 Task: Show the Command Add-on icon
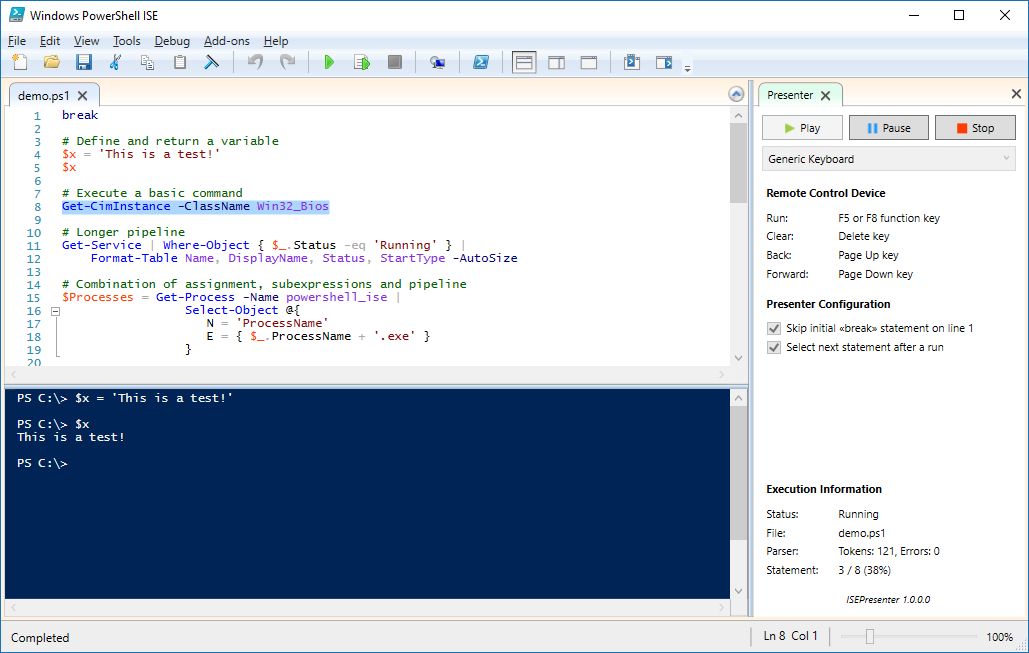point(632,62)
